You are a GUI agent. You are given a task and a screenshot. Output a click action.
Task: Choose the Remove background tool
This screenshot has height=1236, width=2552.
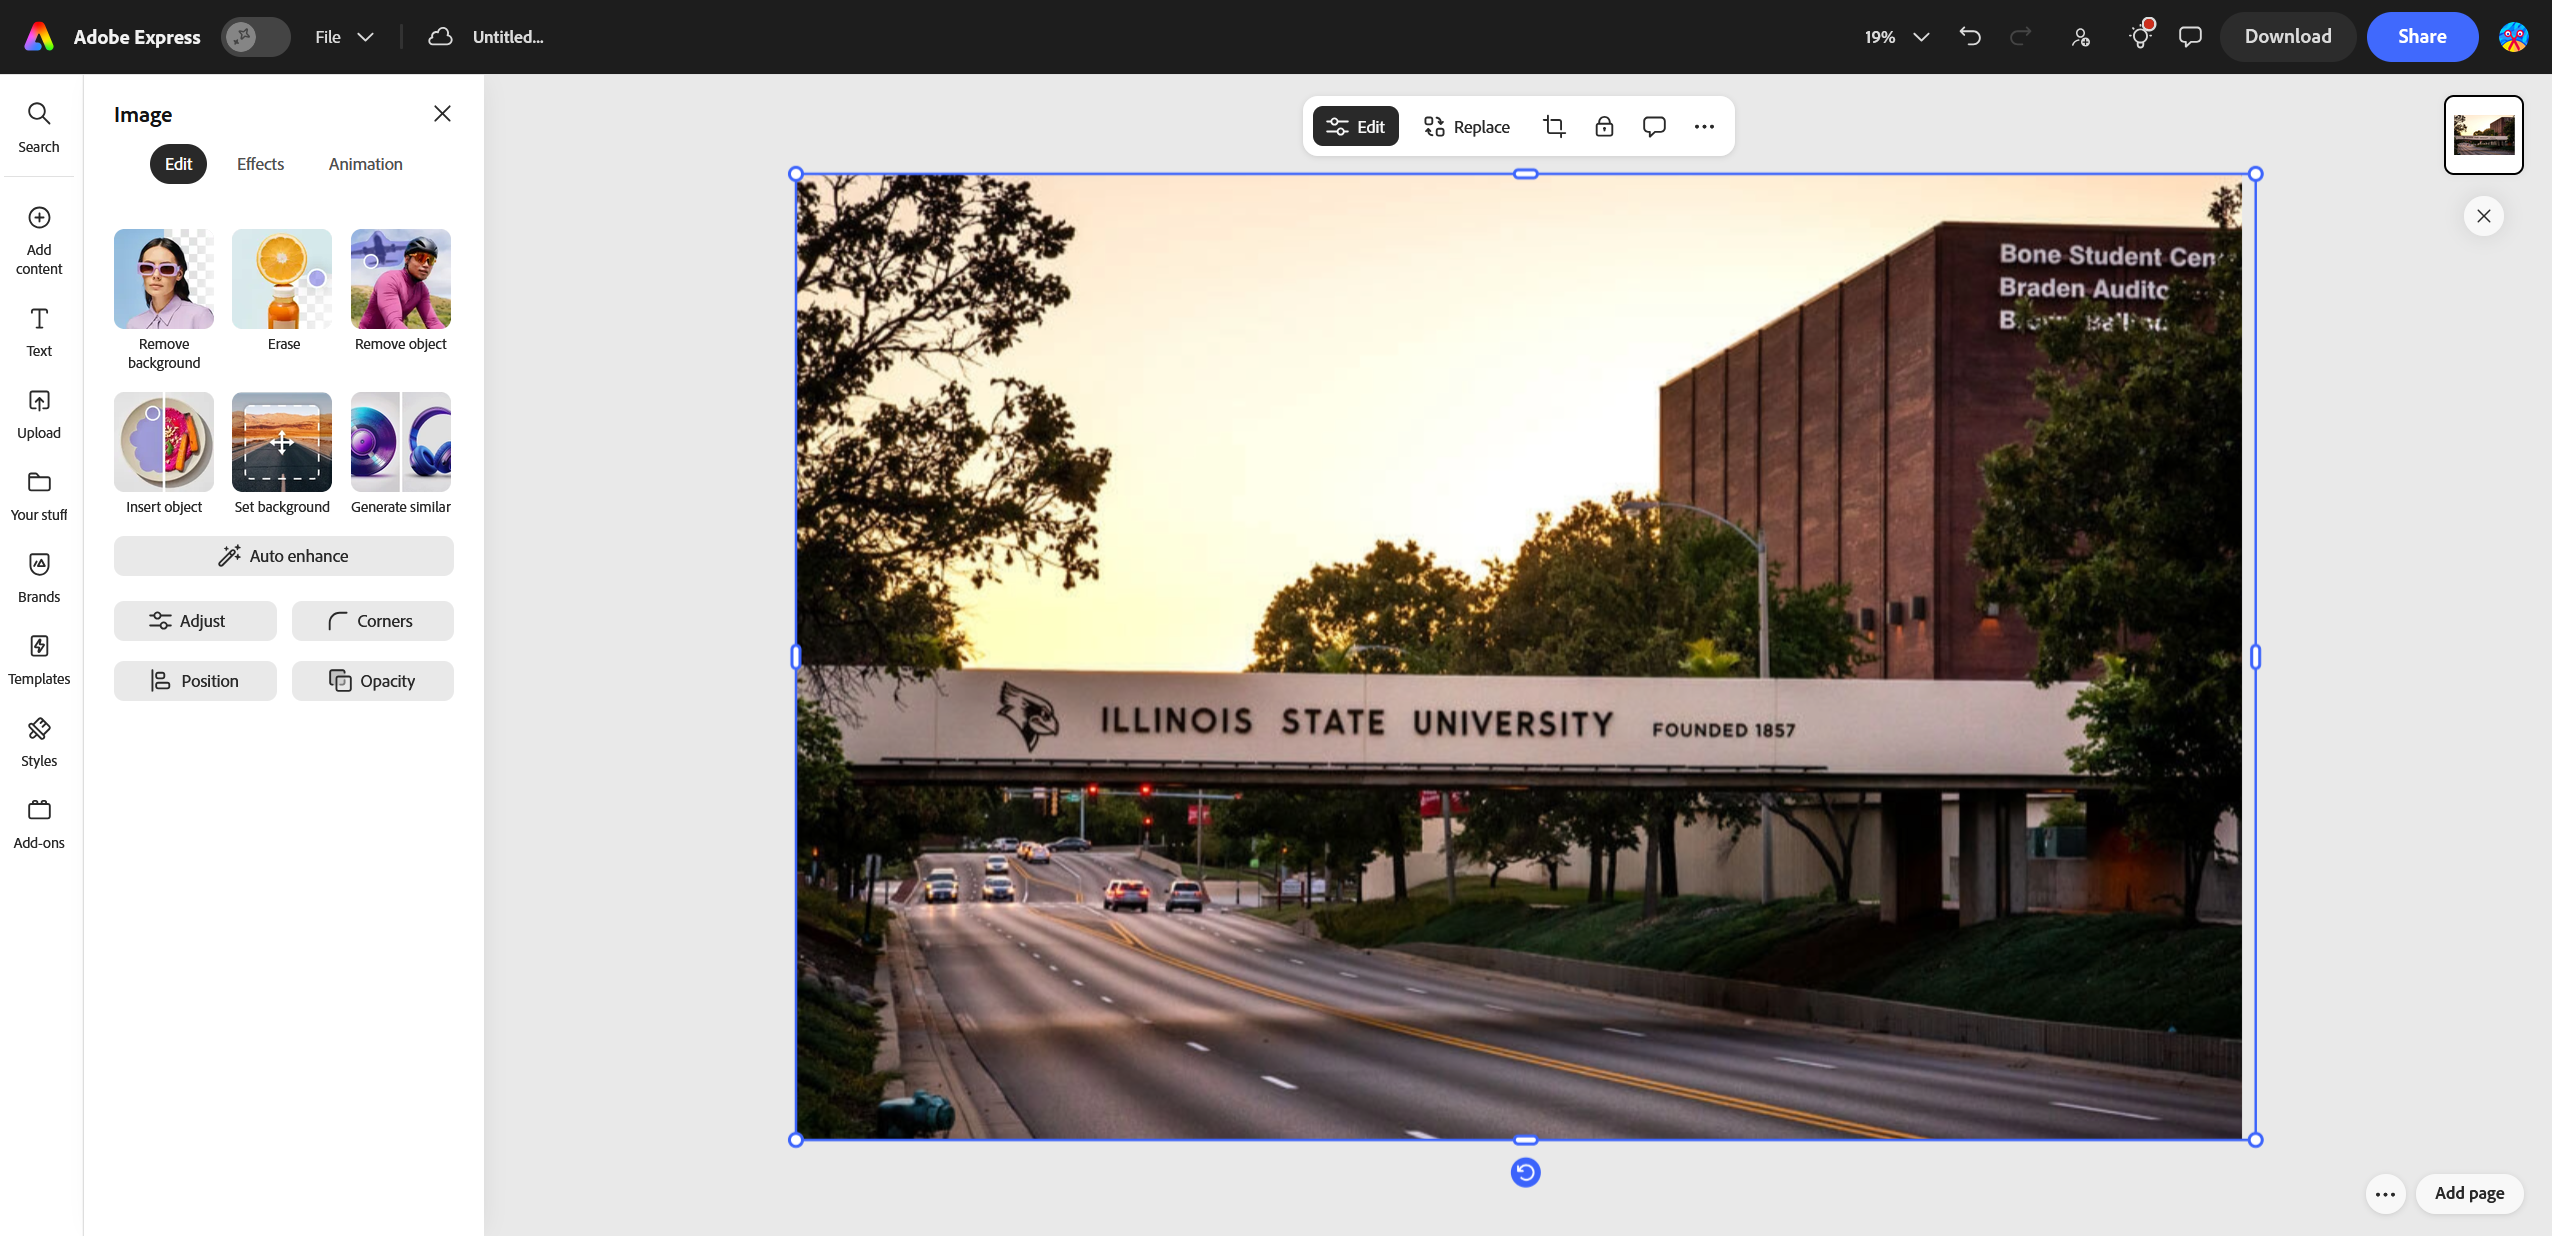(x=164, y=299)
